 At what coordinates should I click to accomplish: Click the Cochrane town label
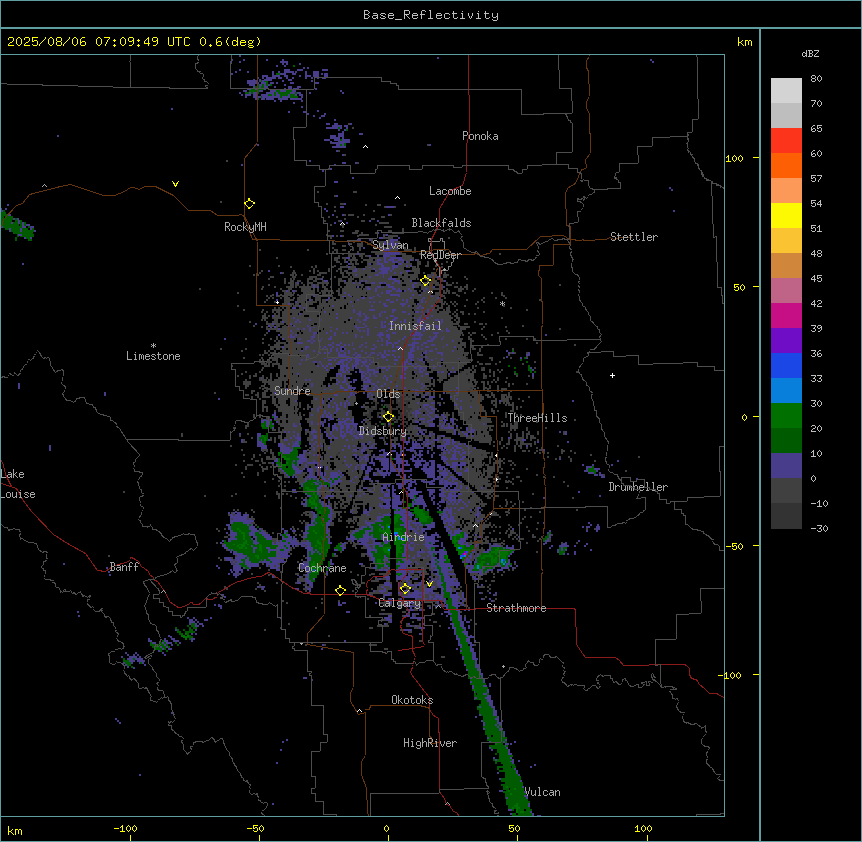pos(322,568)
